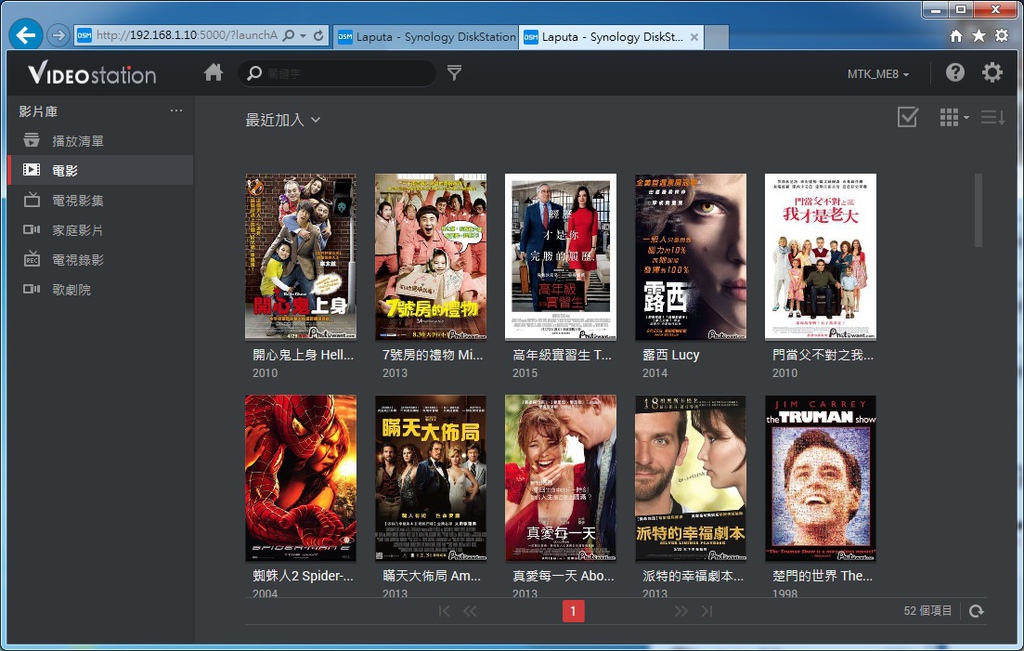
Task: Open 7號房的禮物 movie poster
Action: click(x=430, y=257)
